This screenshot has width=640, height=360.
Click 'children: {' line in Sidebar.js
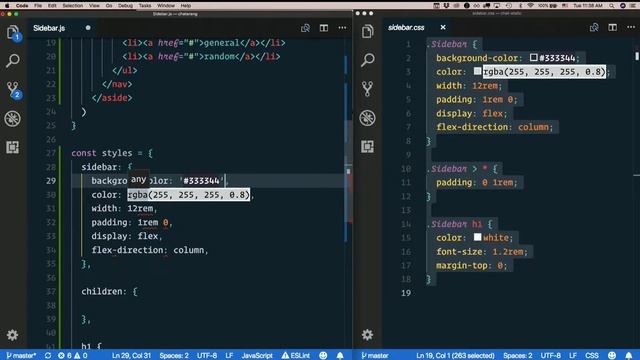click(x=109, y=291)
